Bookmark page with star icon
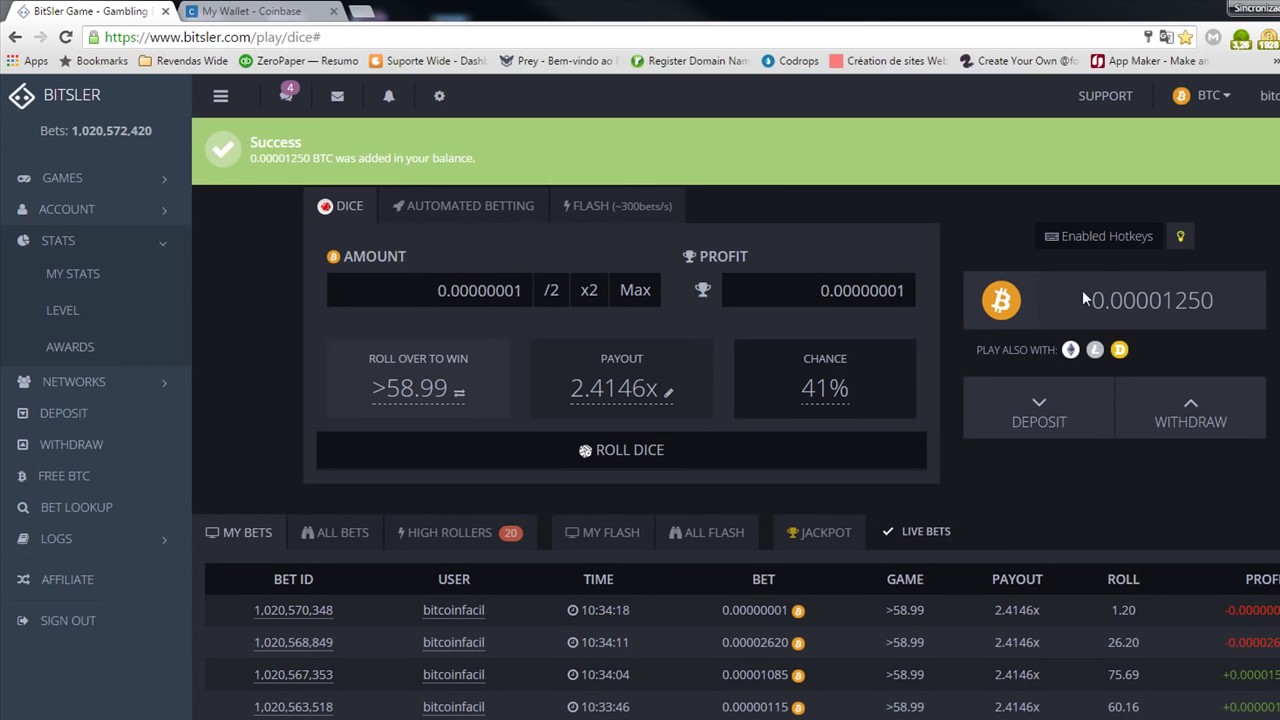1280x720 pixels. (1186, 37)
